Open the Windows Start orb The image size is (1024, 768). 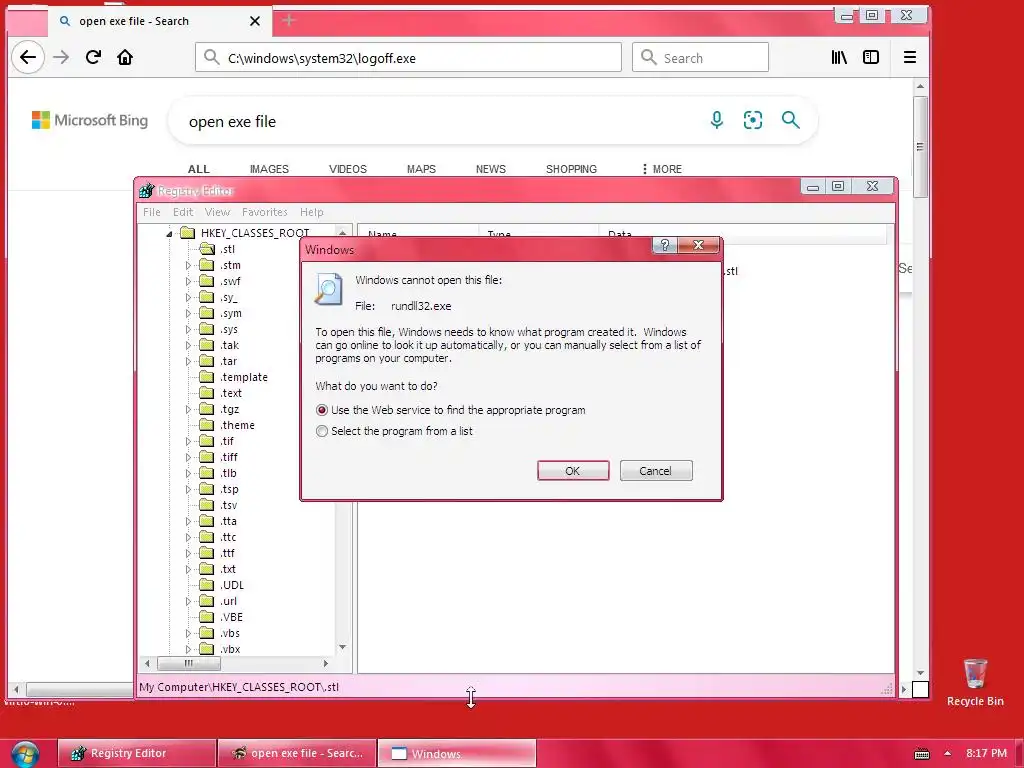(x=25, y=754)
